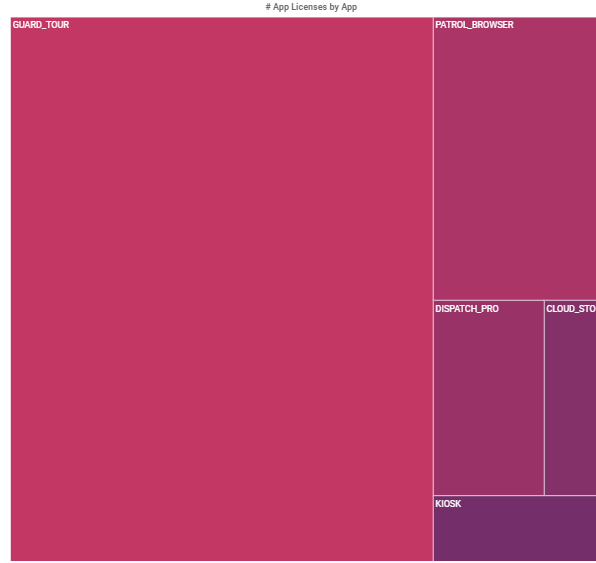Click the truncated "CLOUD_STO" text label
Screen dimensions: 596x563
tap(571, 309)
